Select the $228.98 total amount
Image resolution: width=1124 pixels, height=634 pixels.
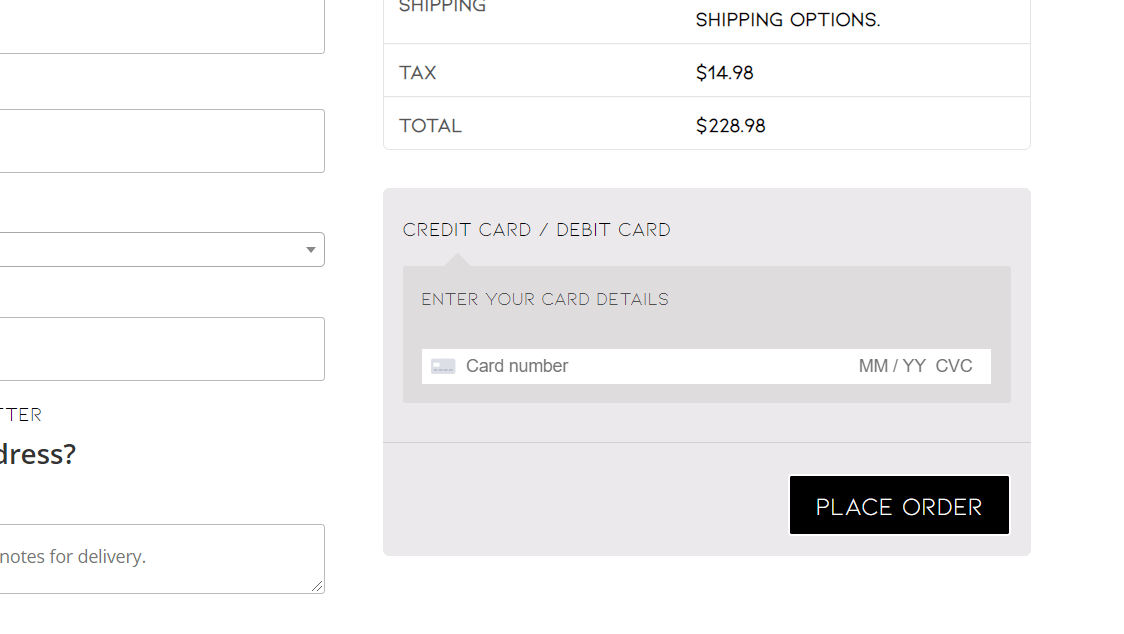[730, 126]
